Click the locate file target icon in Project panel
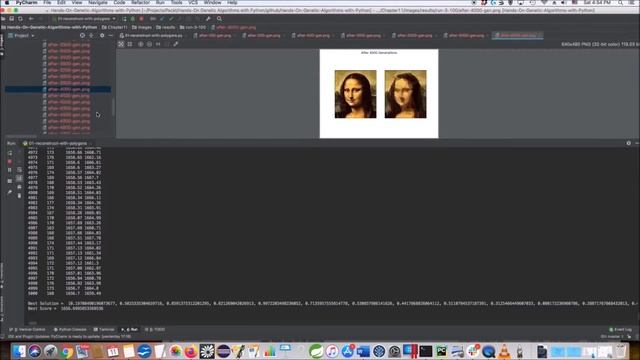The image size is (640, 360). click(82, 36)
